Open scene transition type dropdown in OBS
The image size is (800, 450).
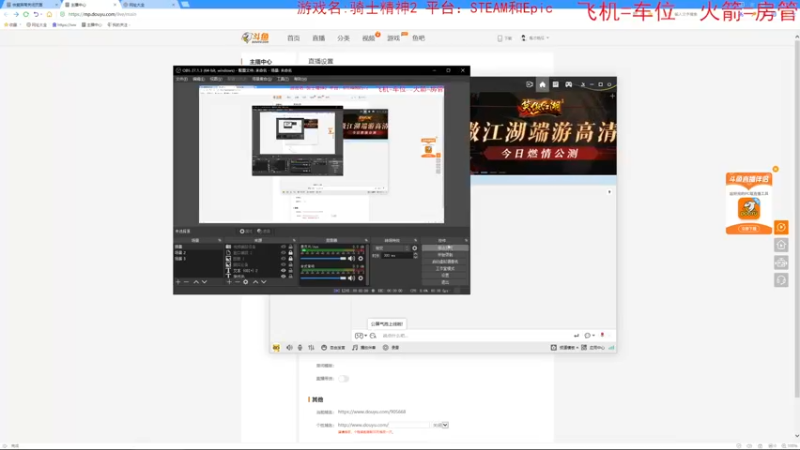click(391, 248)
